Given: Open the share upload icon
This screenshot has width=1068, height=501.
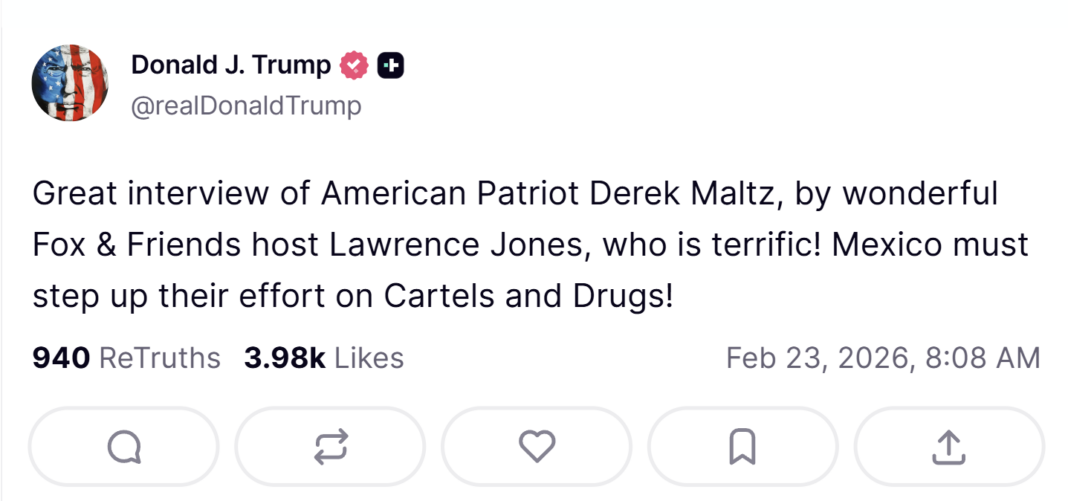Looking at the screenshot, I should coord(948,447).
